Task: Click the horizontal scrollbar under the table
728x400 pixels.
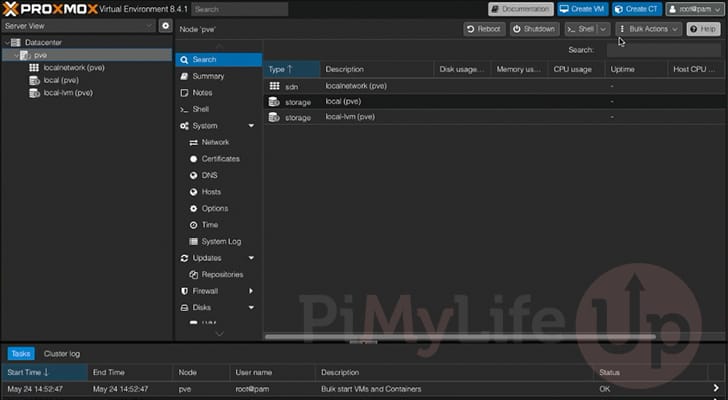Action: [x=460, y=336]
